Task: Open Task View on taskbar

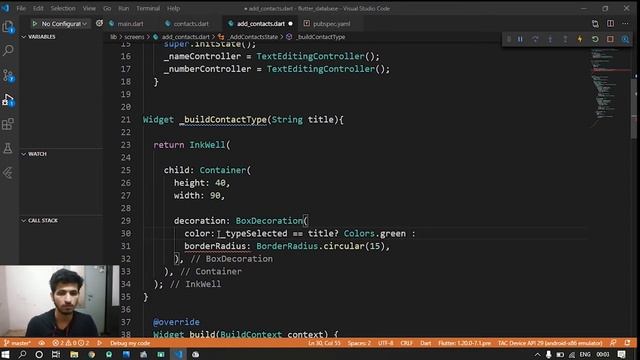Action: tap(56, 354)
